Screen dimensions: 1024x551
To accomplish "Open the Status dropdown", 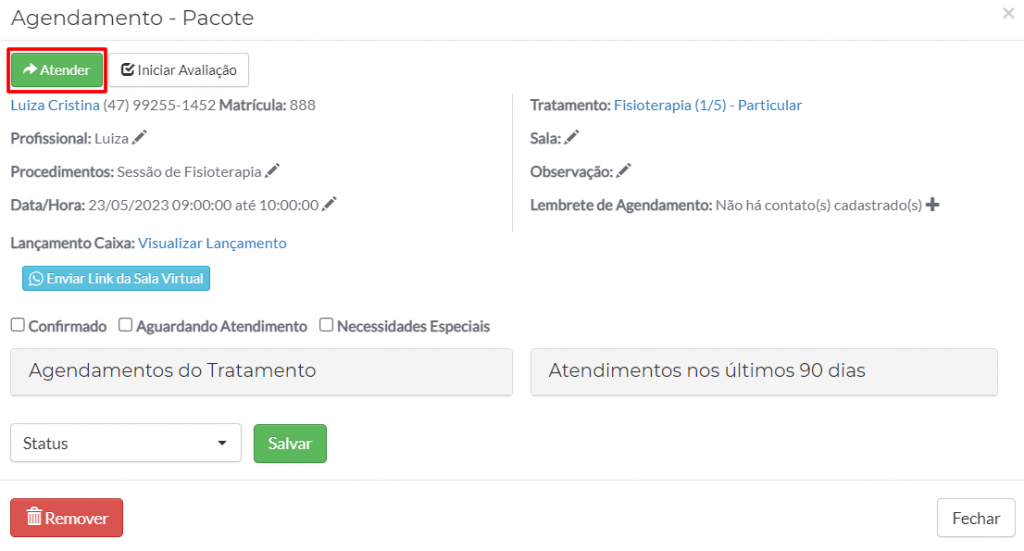I will (x=126, y=443).
